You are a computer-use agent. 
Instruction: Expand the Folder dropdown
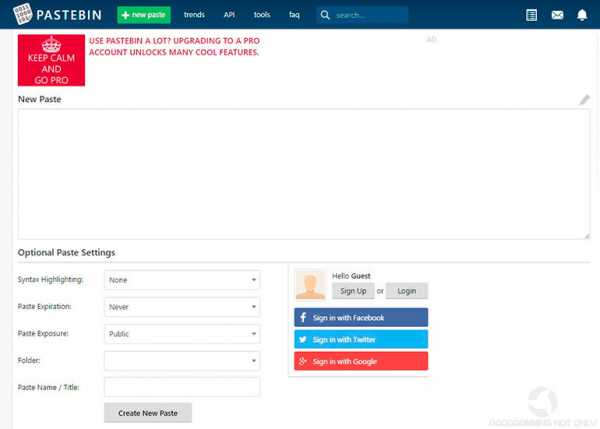point(182,360)
